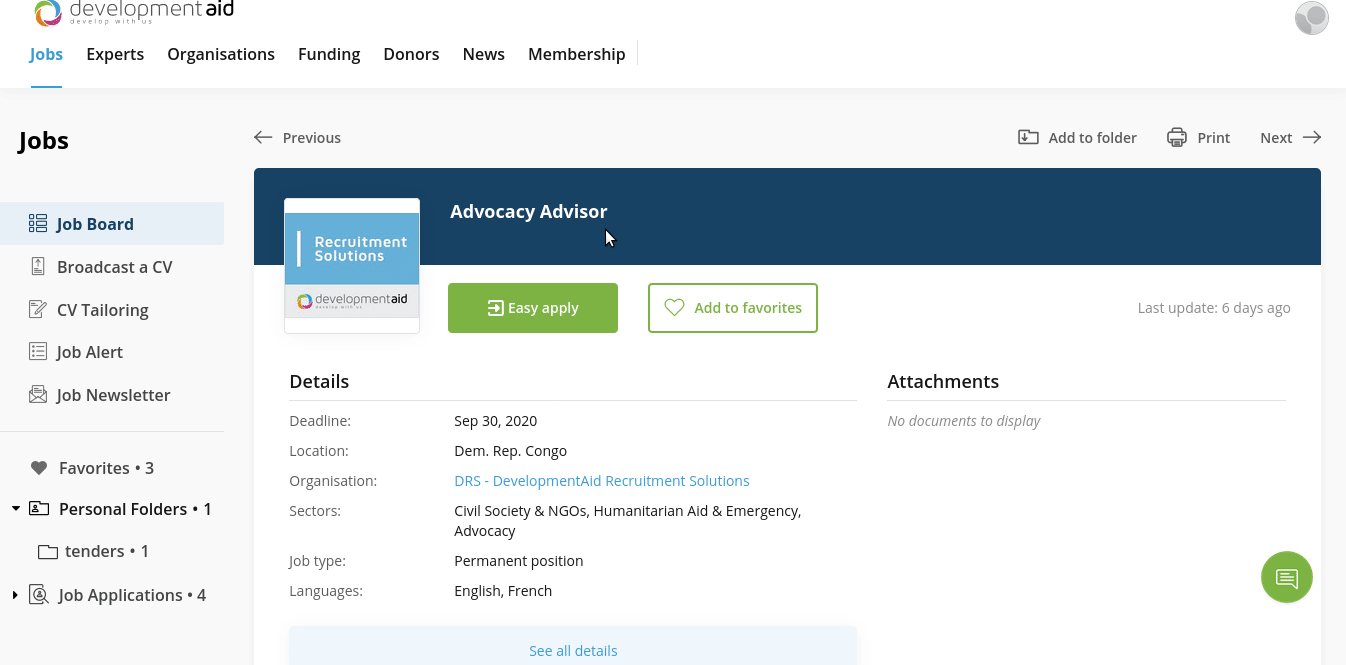Collapse the Personal Folders tree
This screenshot has width=1346, height=665.
15,508
